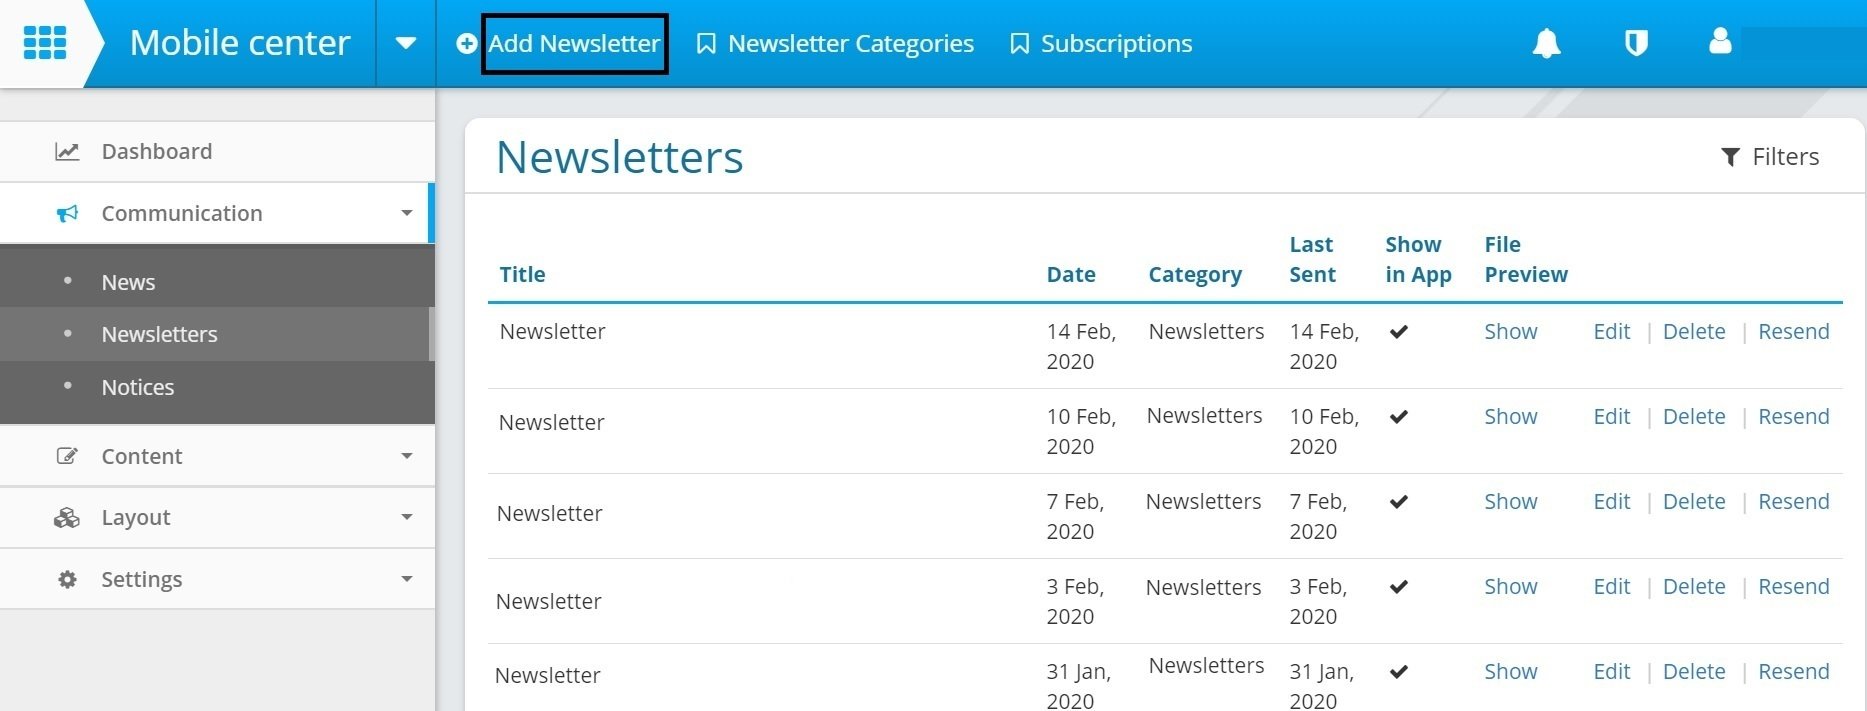Click the Dashboard chart icon
Image resolution: width=1867 pixels, height=711 pixels.
[x=67, y=152]
